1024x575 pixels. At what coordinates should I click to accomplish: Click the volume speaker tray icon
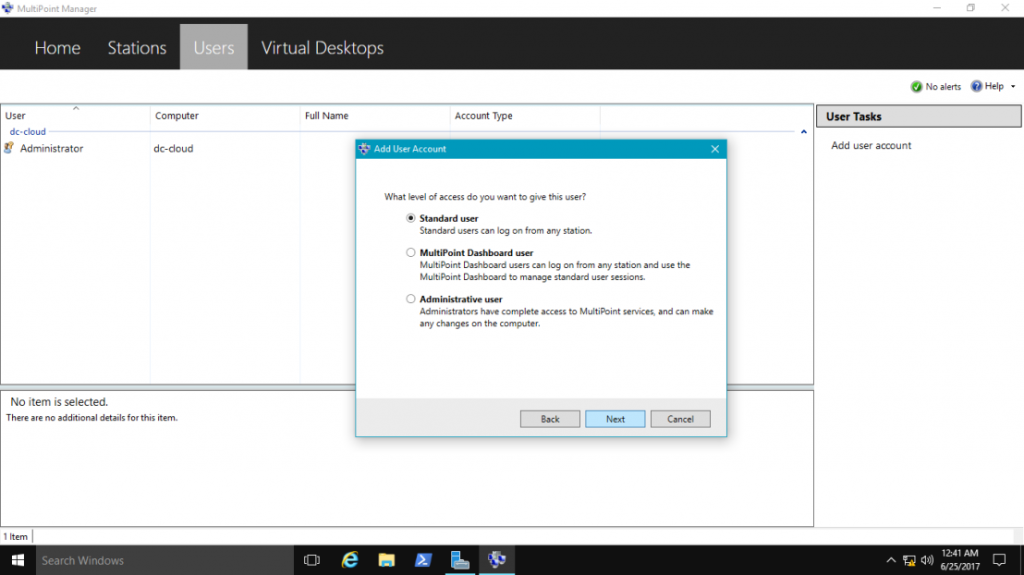(x=927, y=560)
